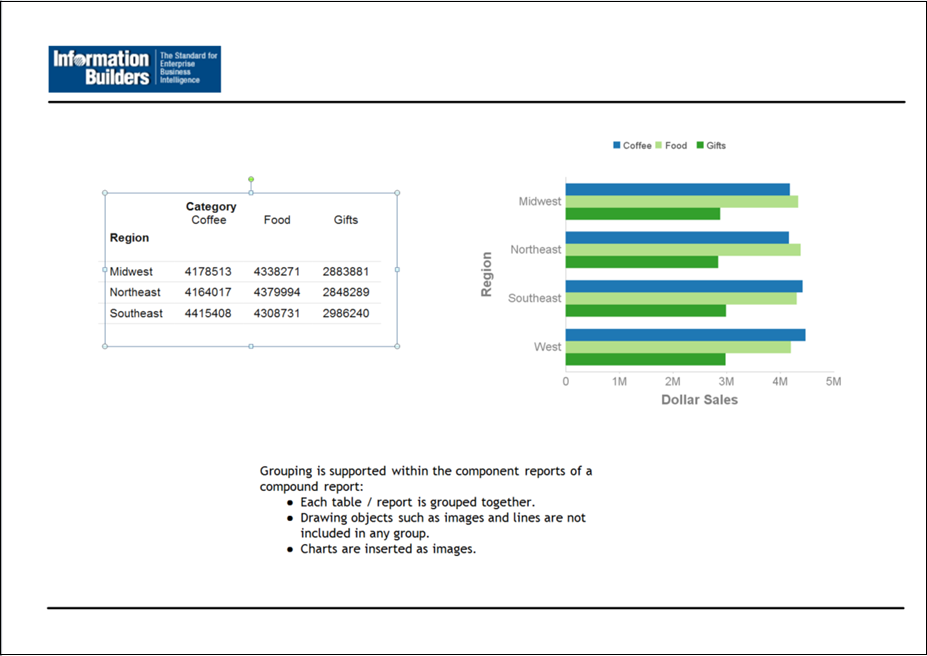Click the light green Food legend swatch
This screenshot has height=656, width=927.
(x=659, y=146)
